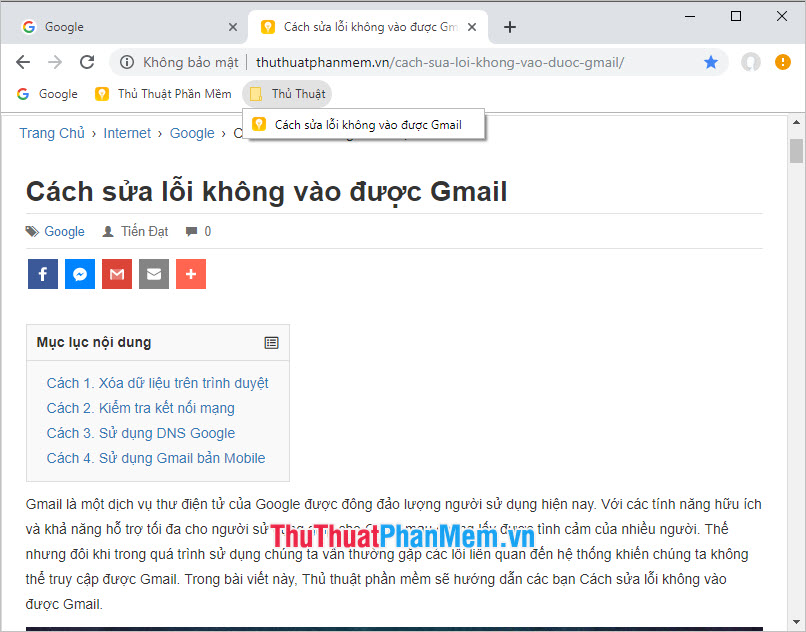Image resolution: width=806 pixels, height=632 pixels.
Task: Reload the current page
Action: [87, 62]
